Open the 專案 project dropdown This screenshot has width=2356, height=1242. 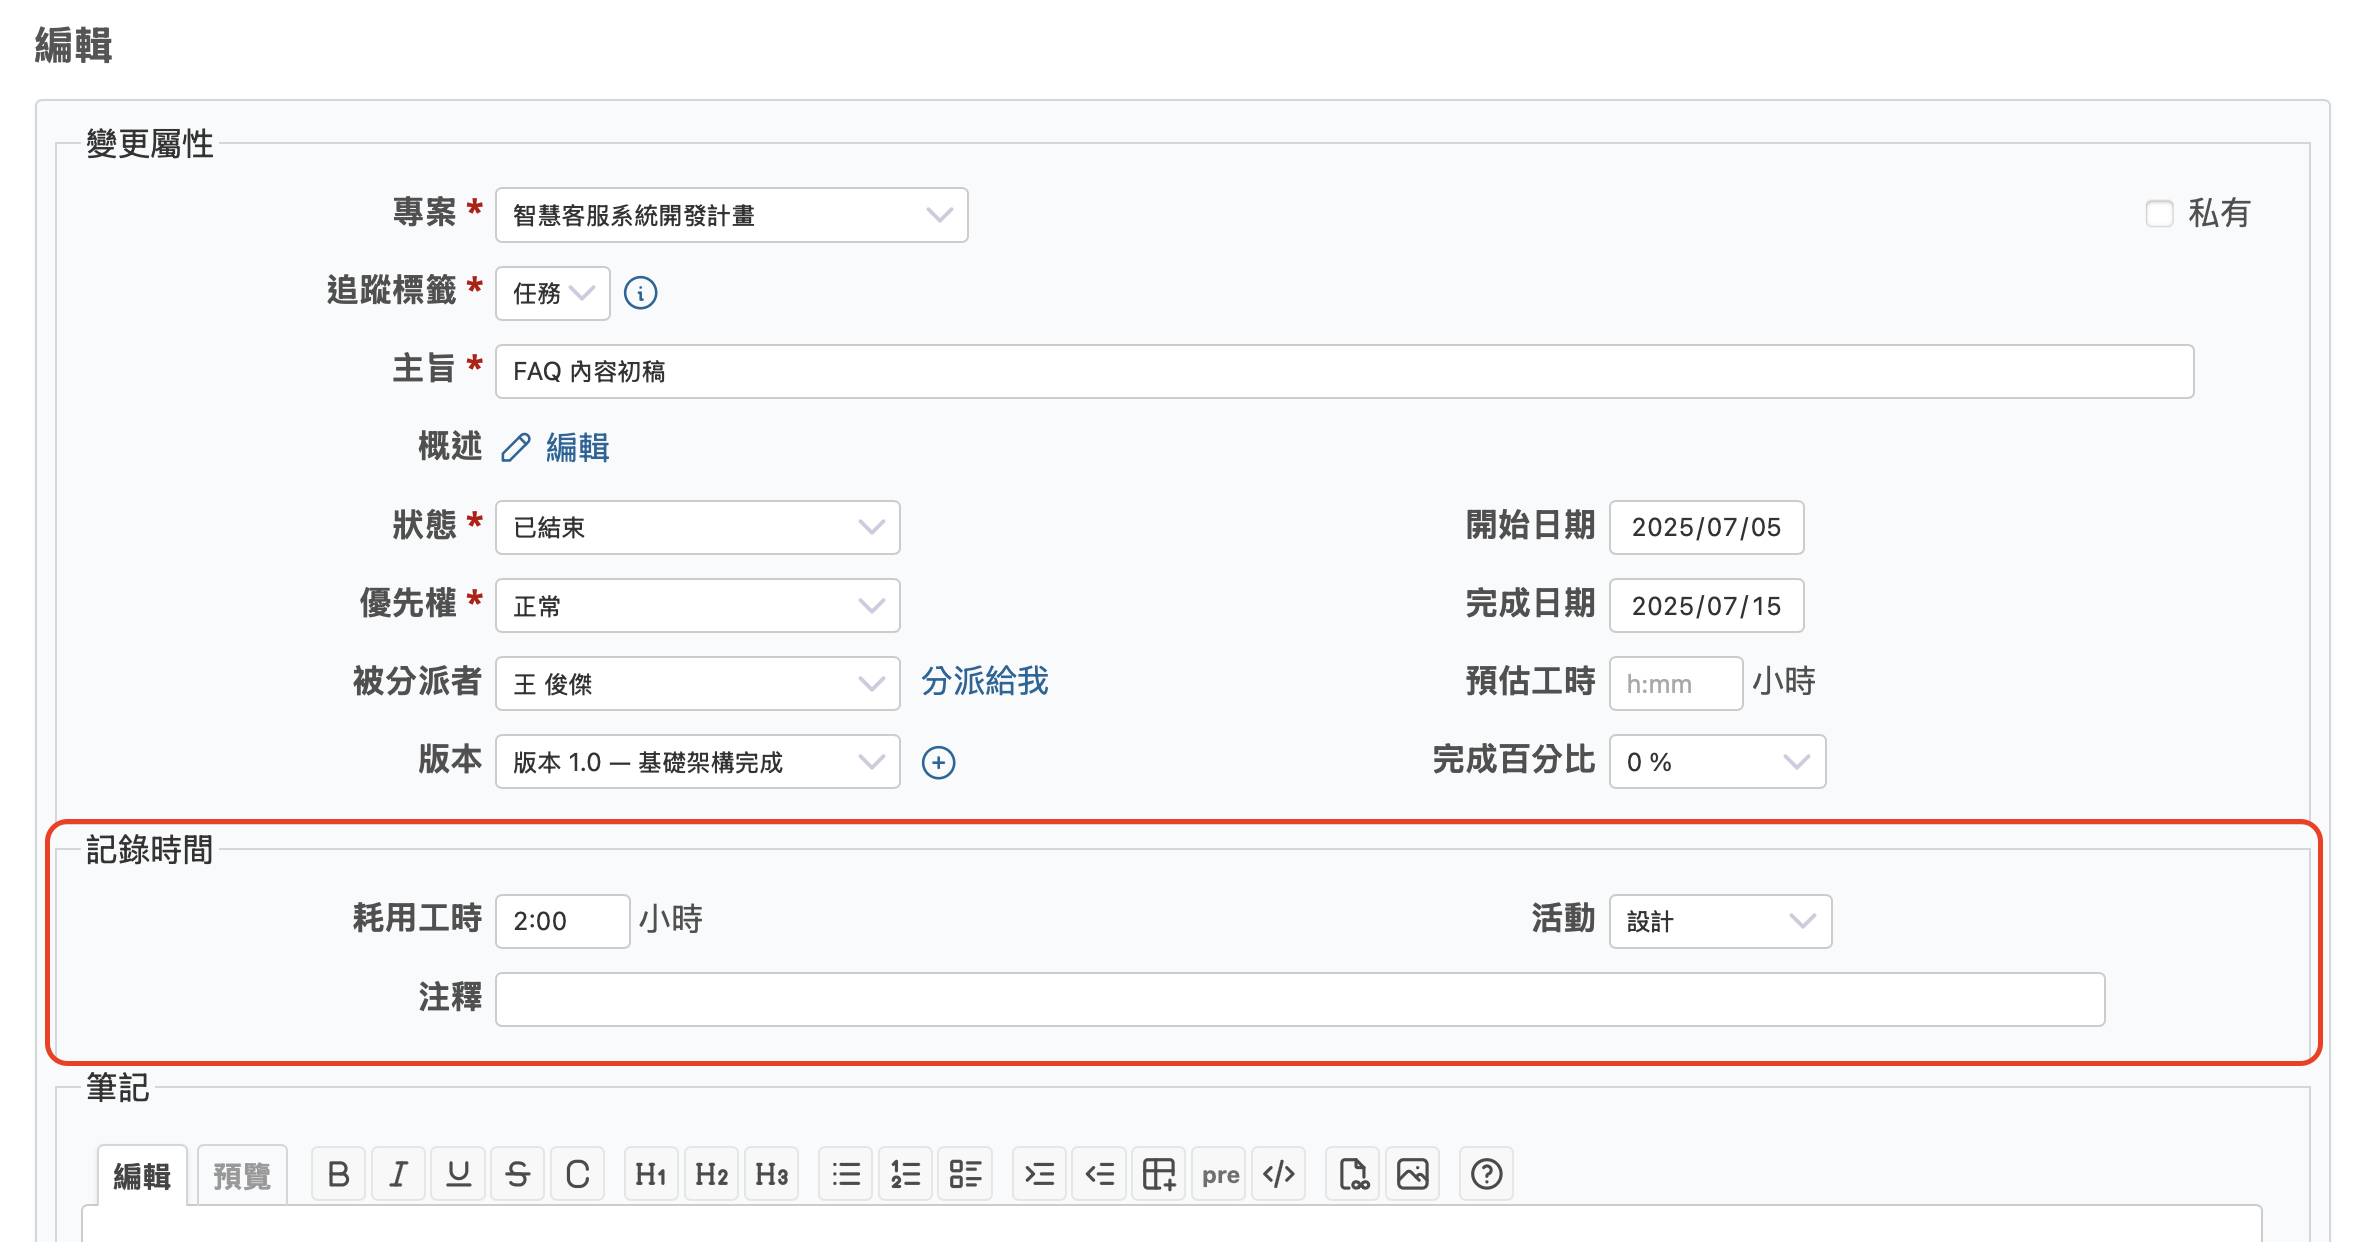tap(731, 215)
